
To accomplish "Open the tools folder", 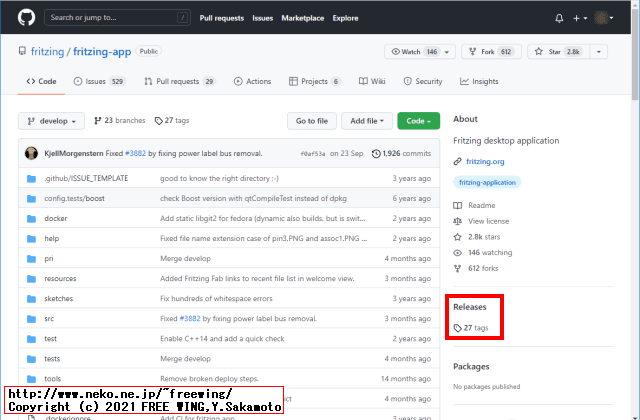I will point(53,378).
